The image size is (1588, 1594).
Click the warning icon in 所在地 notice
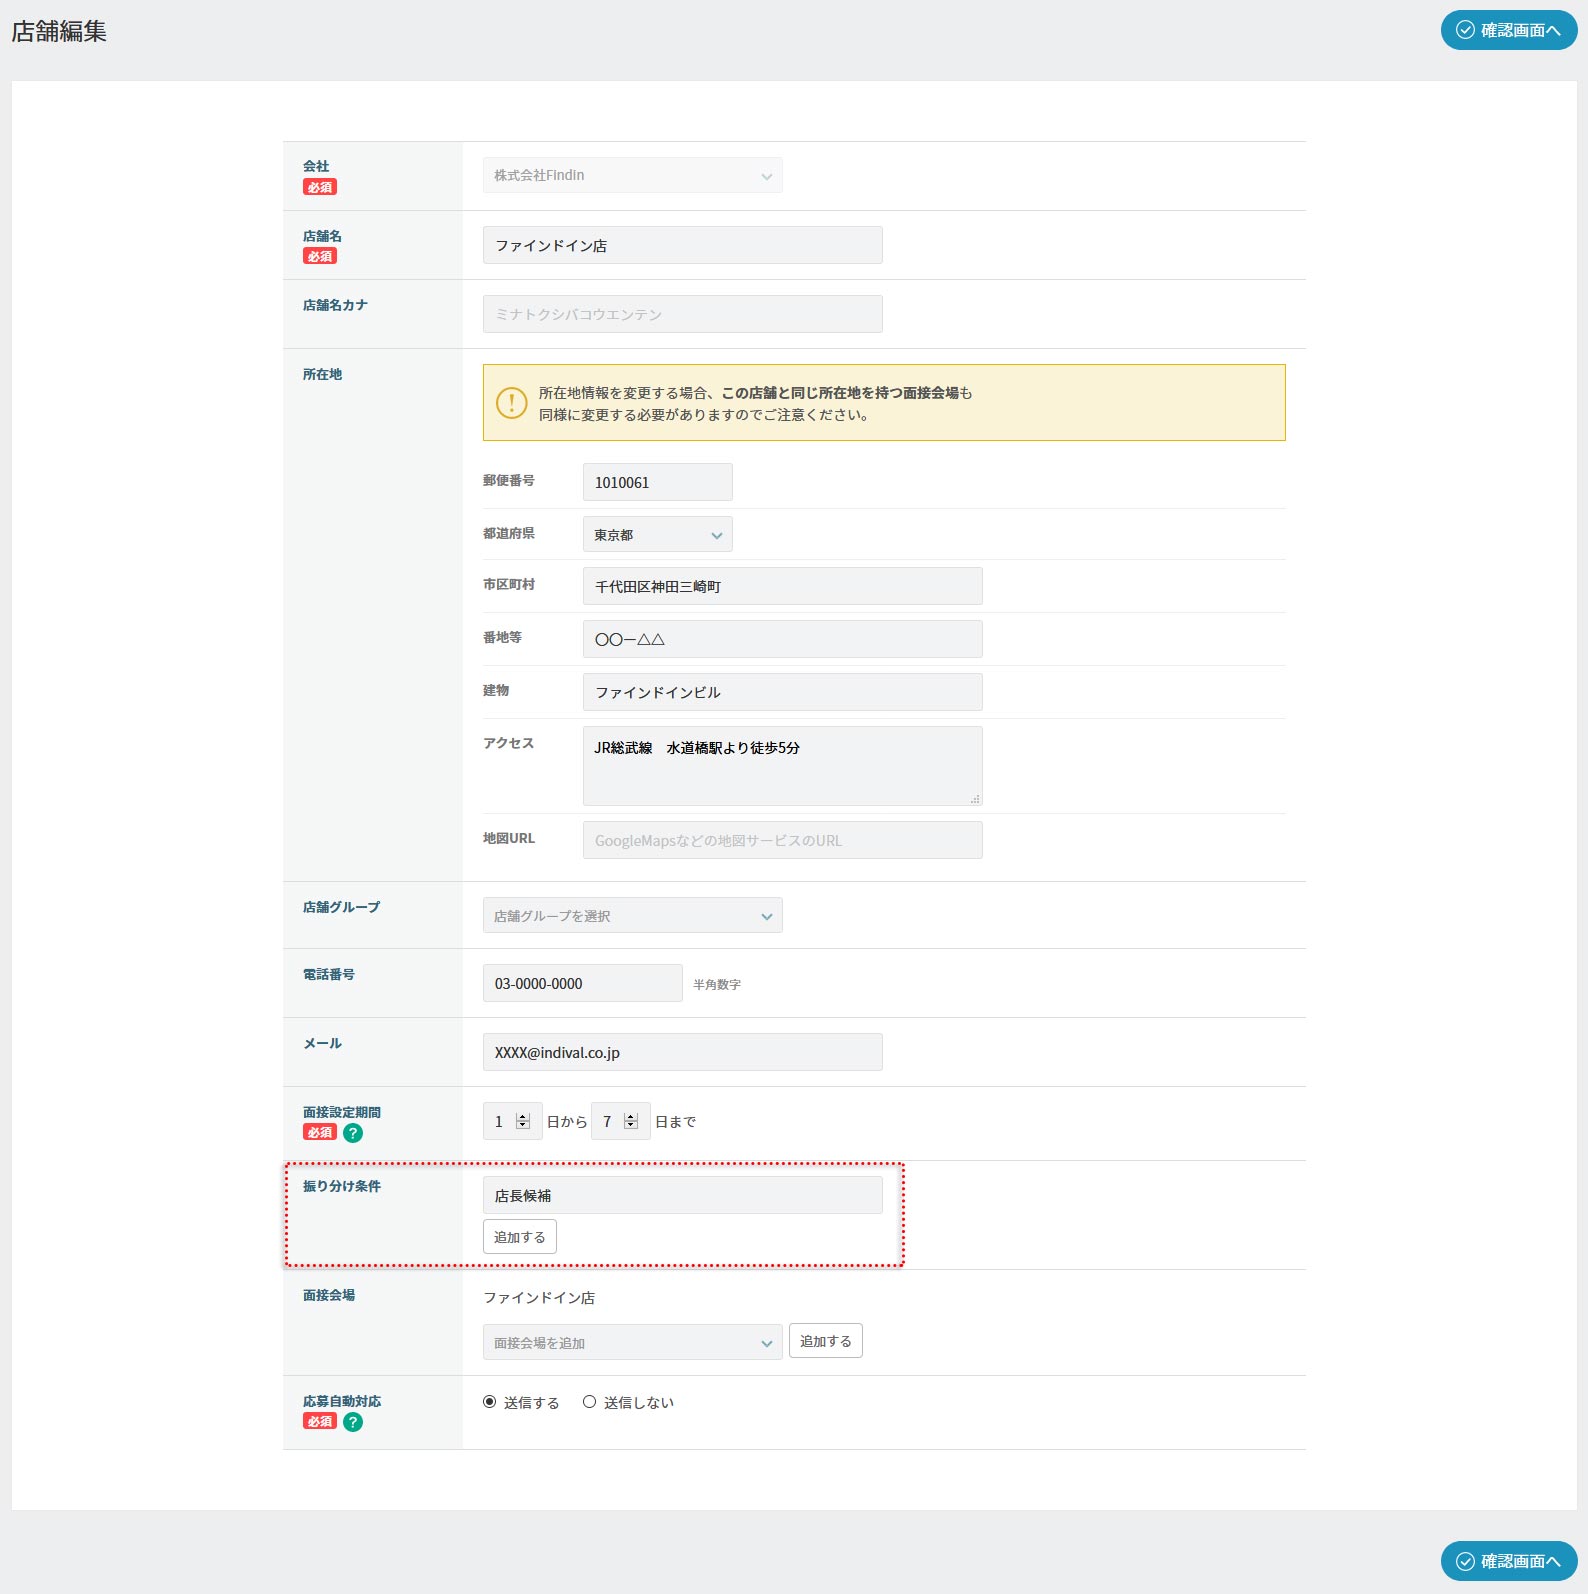pos(511,403)
